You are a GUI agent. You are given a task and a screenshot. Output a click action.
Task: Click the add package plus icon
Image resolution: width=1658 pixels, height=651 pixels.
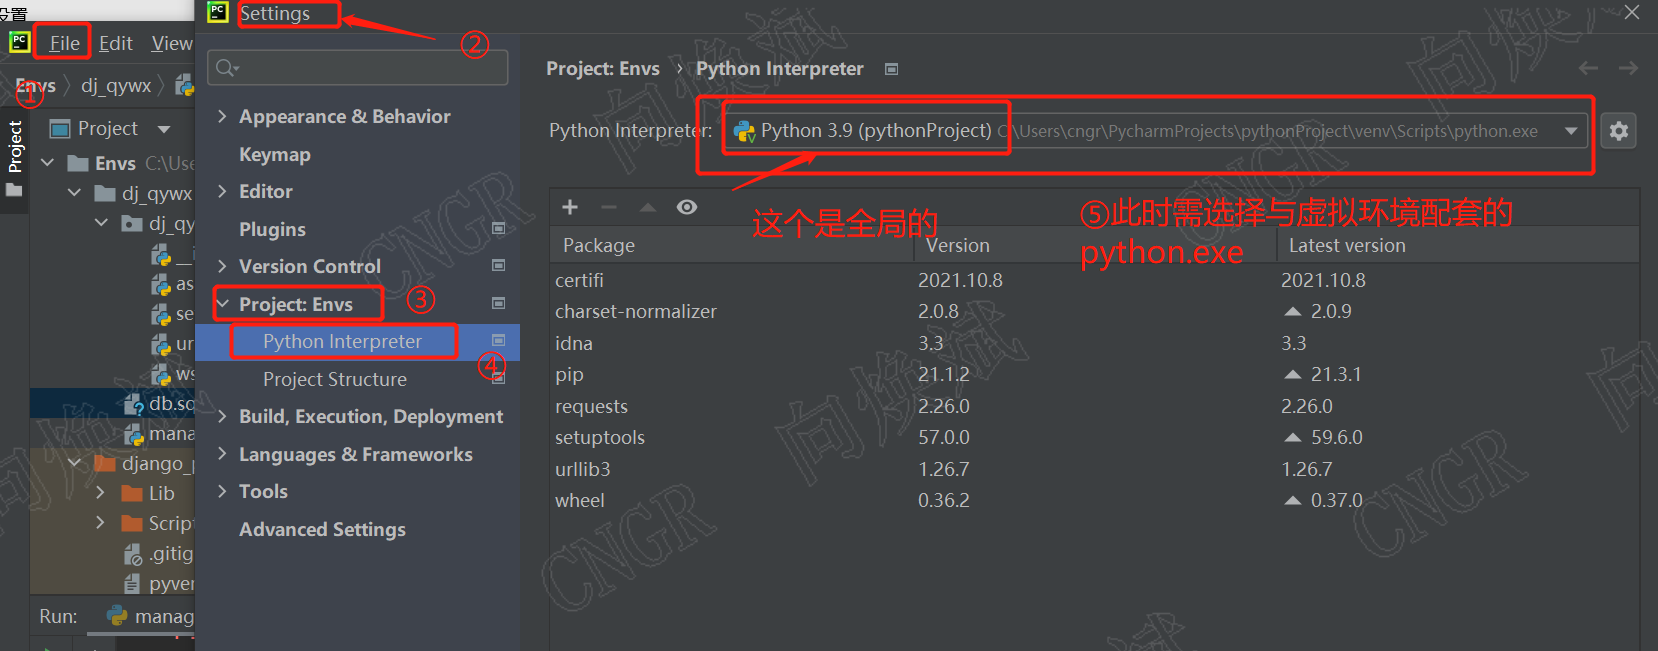click(x=570, y=207)
